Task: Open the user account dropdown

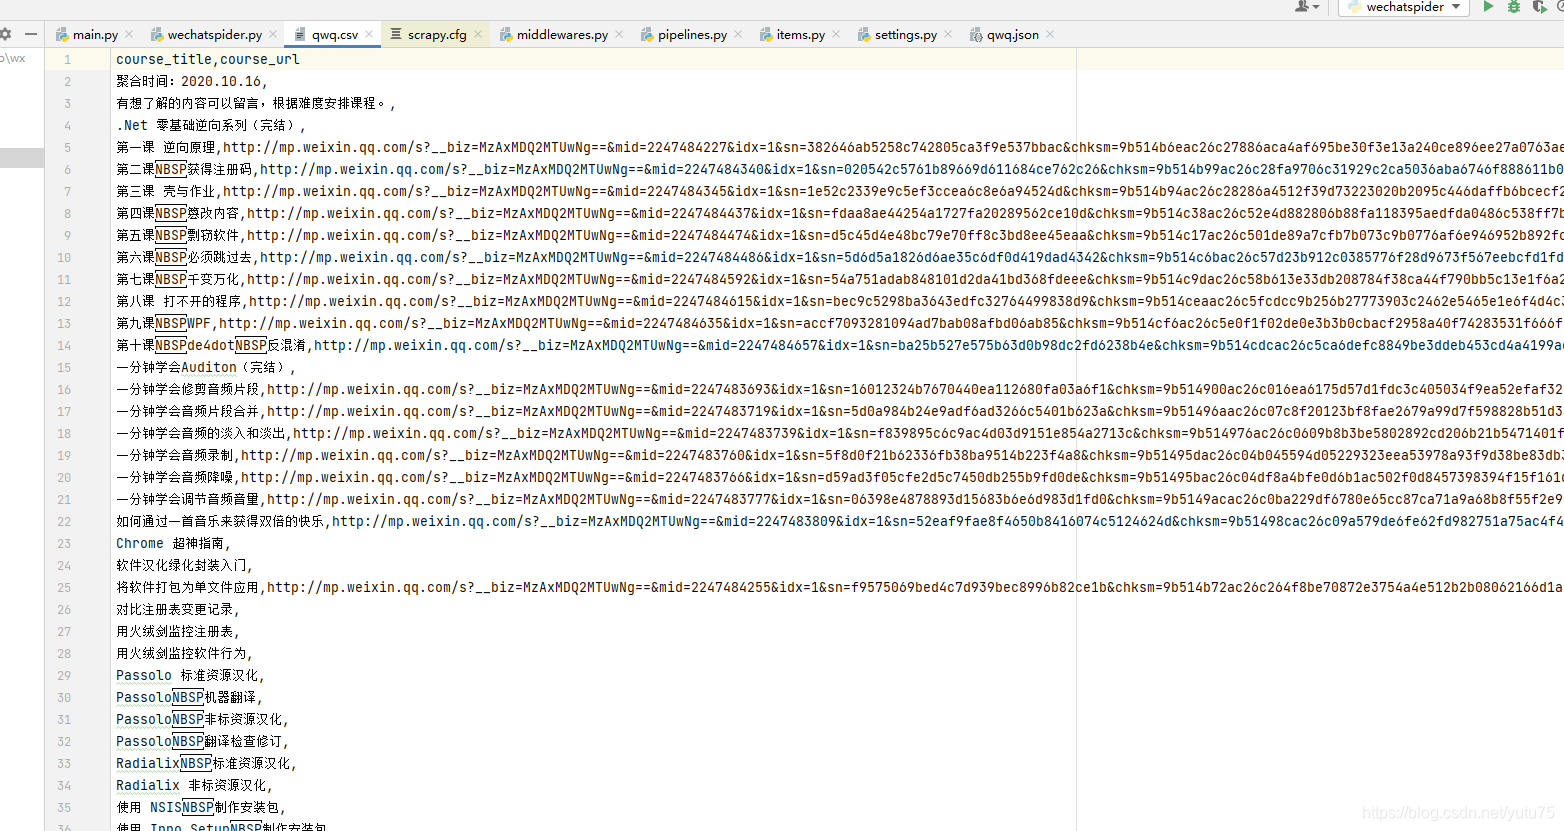Action: [x=1307, y=7]
